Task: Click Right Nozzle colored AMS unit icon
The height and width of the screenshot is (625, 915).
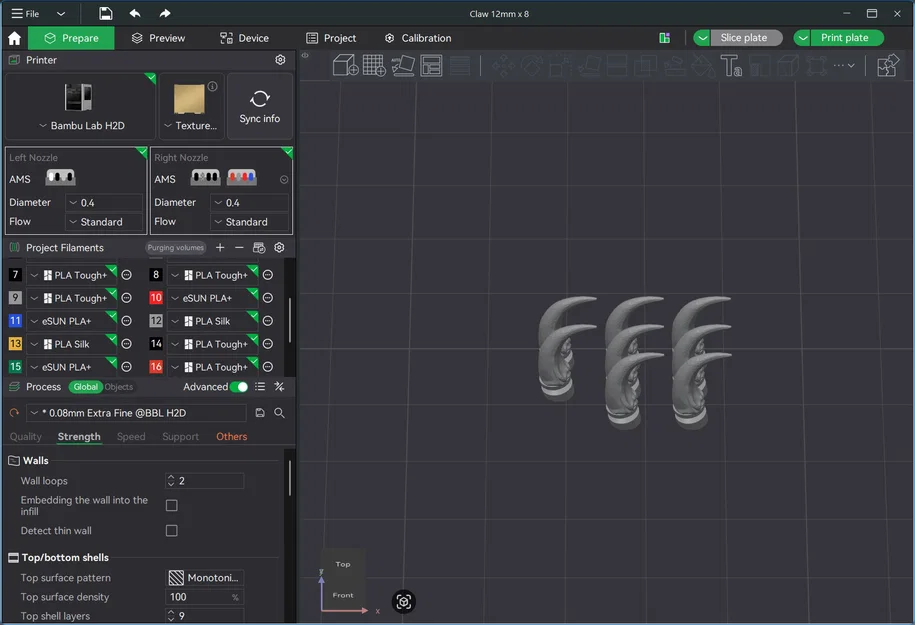Action: coord(242,177)
